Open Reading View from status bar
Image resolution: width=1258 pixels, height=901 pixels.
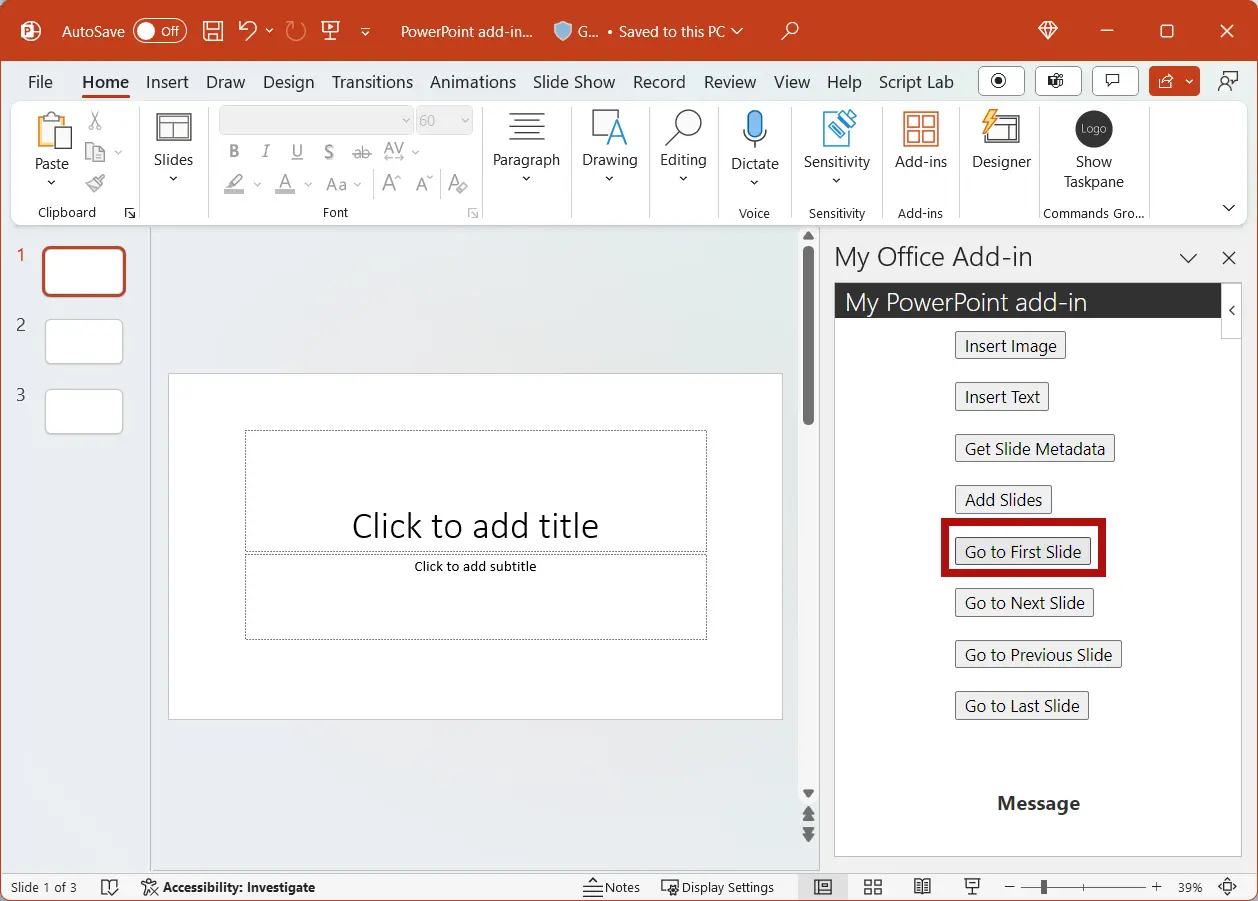pyautogui.click(x=922, y=887)
